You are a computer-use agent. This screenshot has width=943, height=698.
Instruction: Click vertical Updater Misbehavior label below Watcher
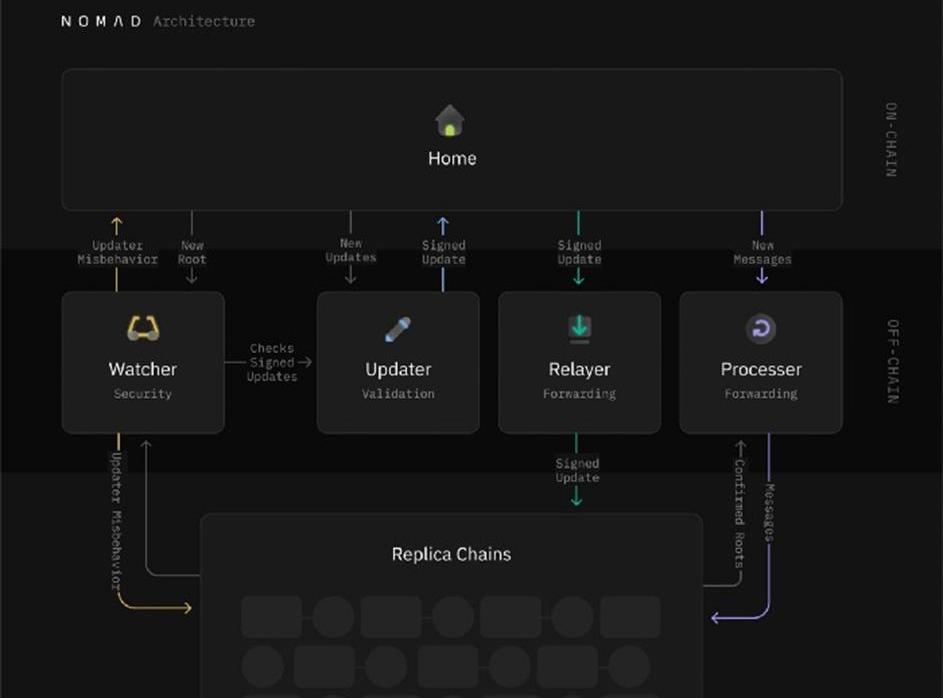pos(117,521)
